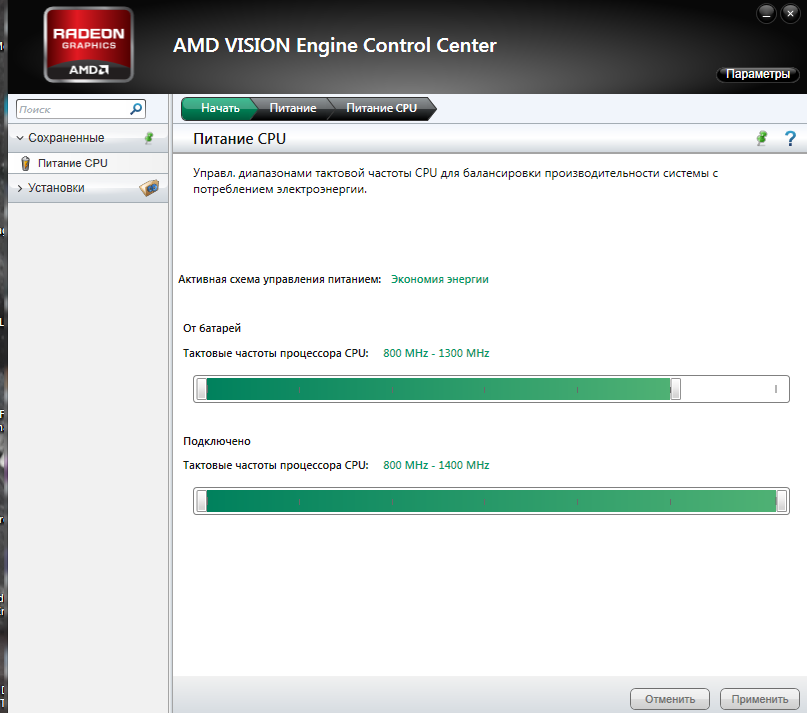Click the battery icon next to Питание CPU
The height and width of the screenshot is (713, 807).
click(x=25, y=163)
